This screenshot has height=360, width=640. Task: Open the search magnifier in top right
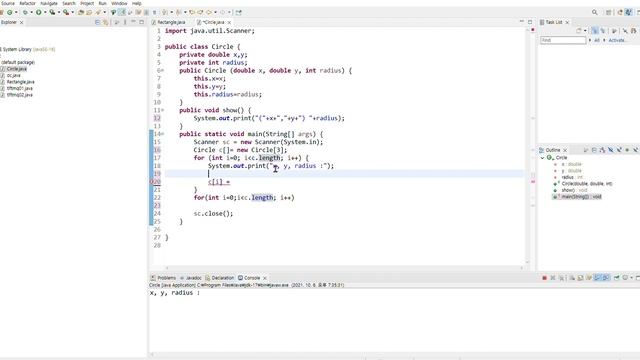click(595, 12)
